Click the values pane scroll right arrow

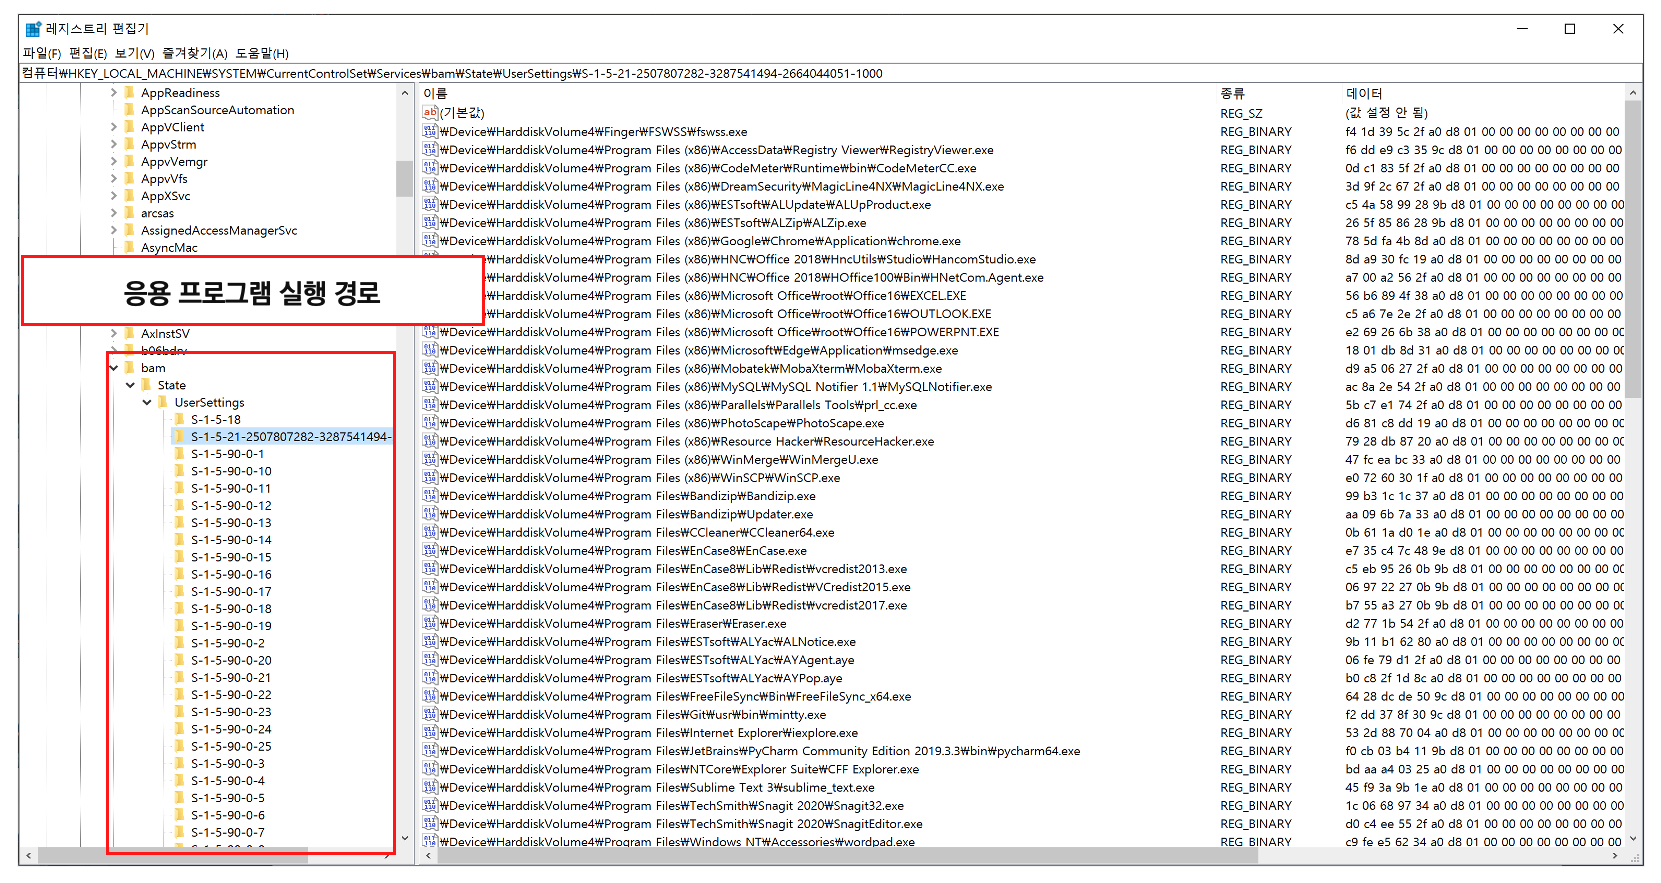click(x=1616, y=856)
